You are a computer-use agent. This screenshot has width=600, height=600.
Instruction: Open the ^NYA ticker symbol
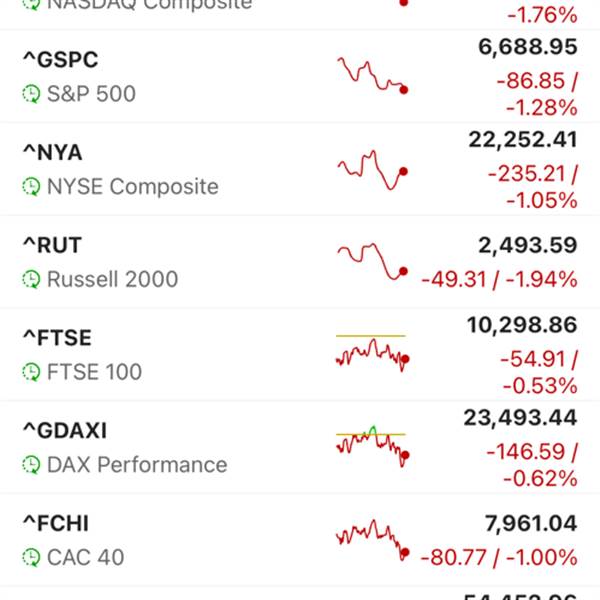52,153
